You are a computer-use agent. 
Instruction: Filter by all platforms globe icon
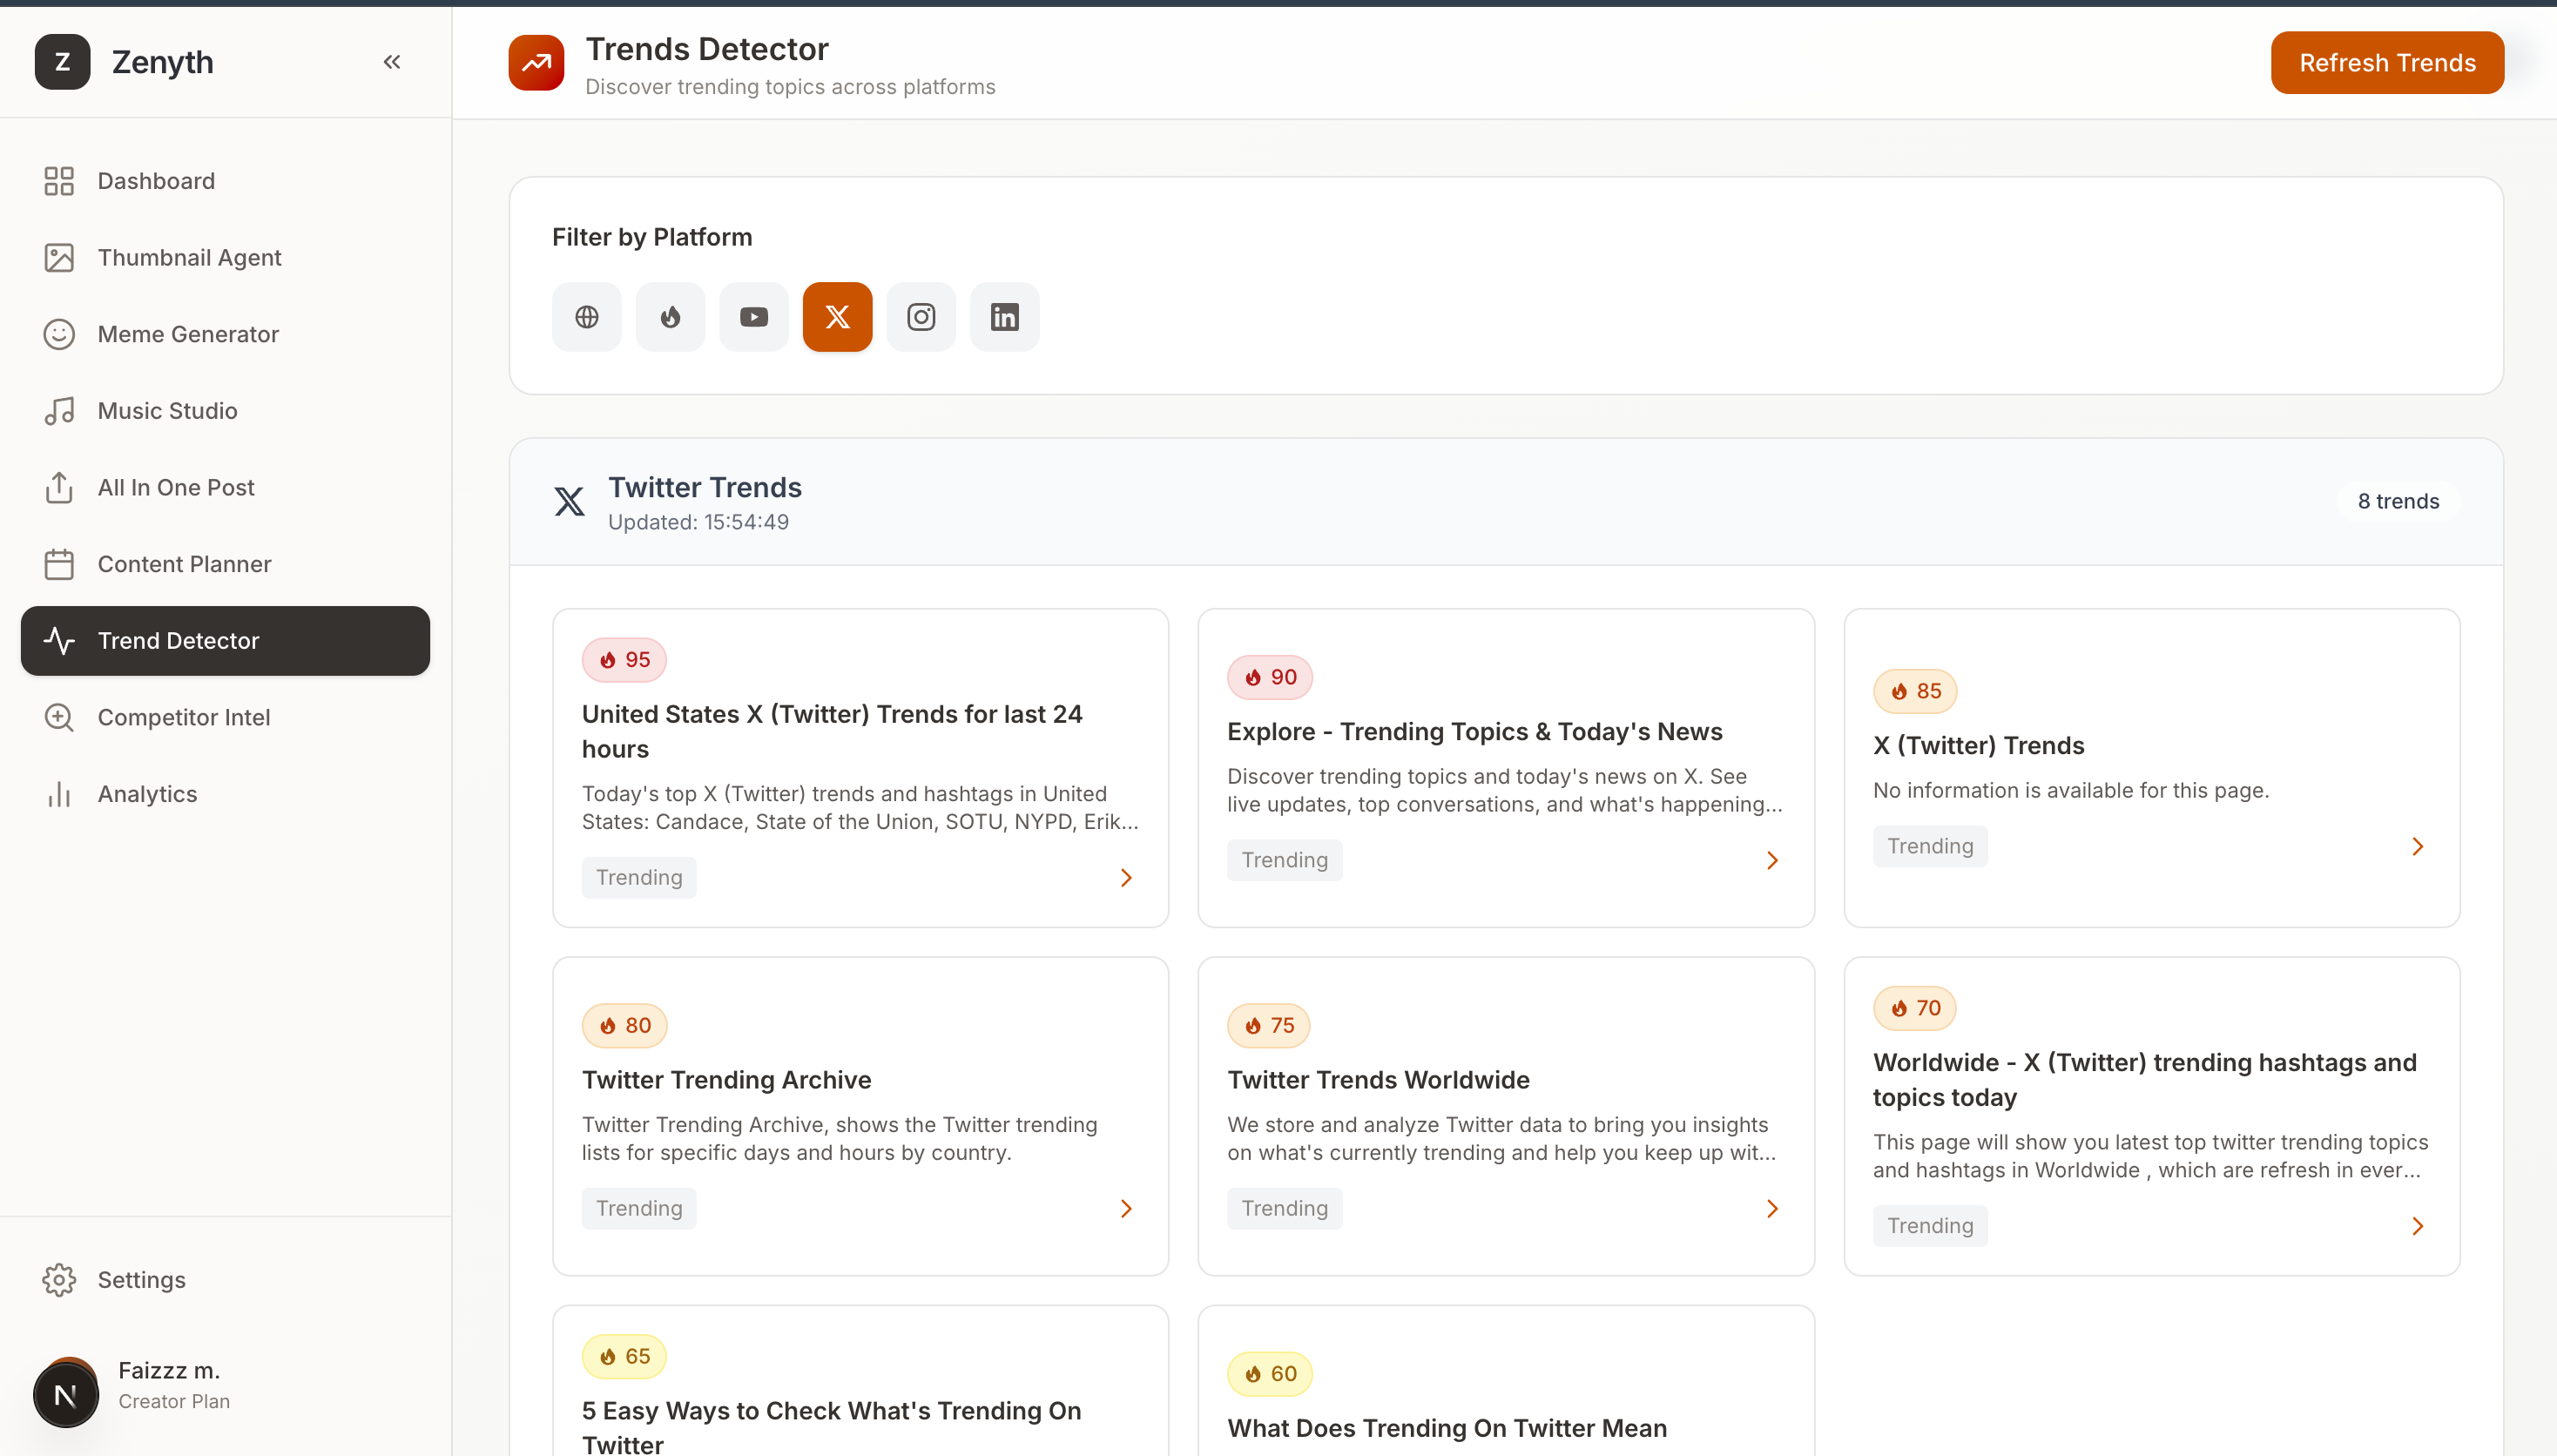pos(587,317)
